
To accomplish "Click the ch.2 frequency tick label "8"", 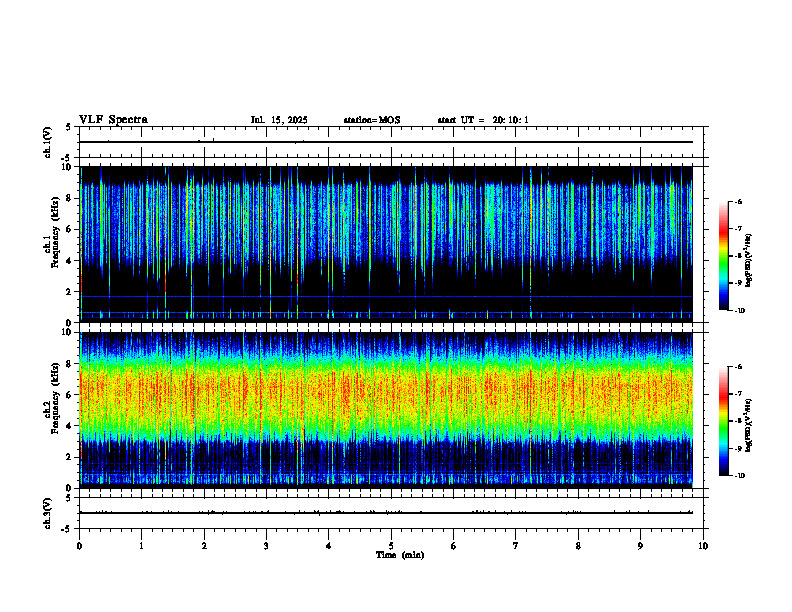I will tap(69, 364).
